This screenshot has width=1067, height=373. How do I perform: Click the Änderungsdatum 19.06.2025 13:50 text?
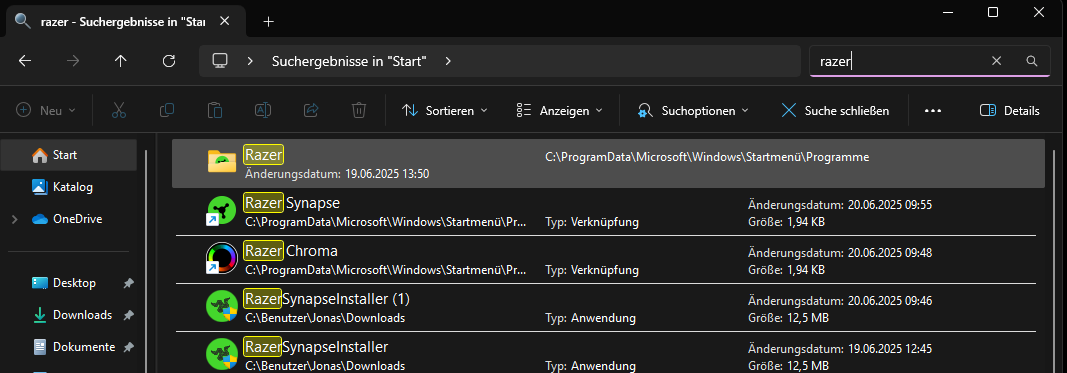(x=337, y=174)
